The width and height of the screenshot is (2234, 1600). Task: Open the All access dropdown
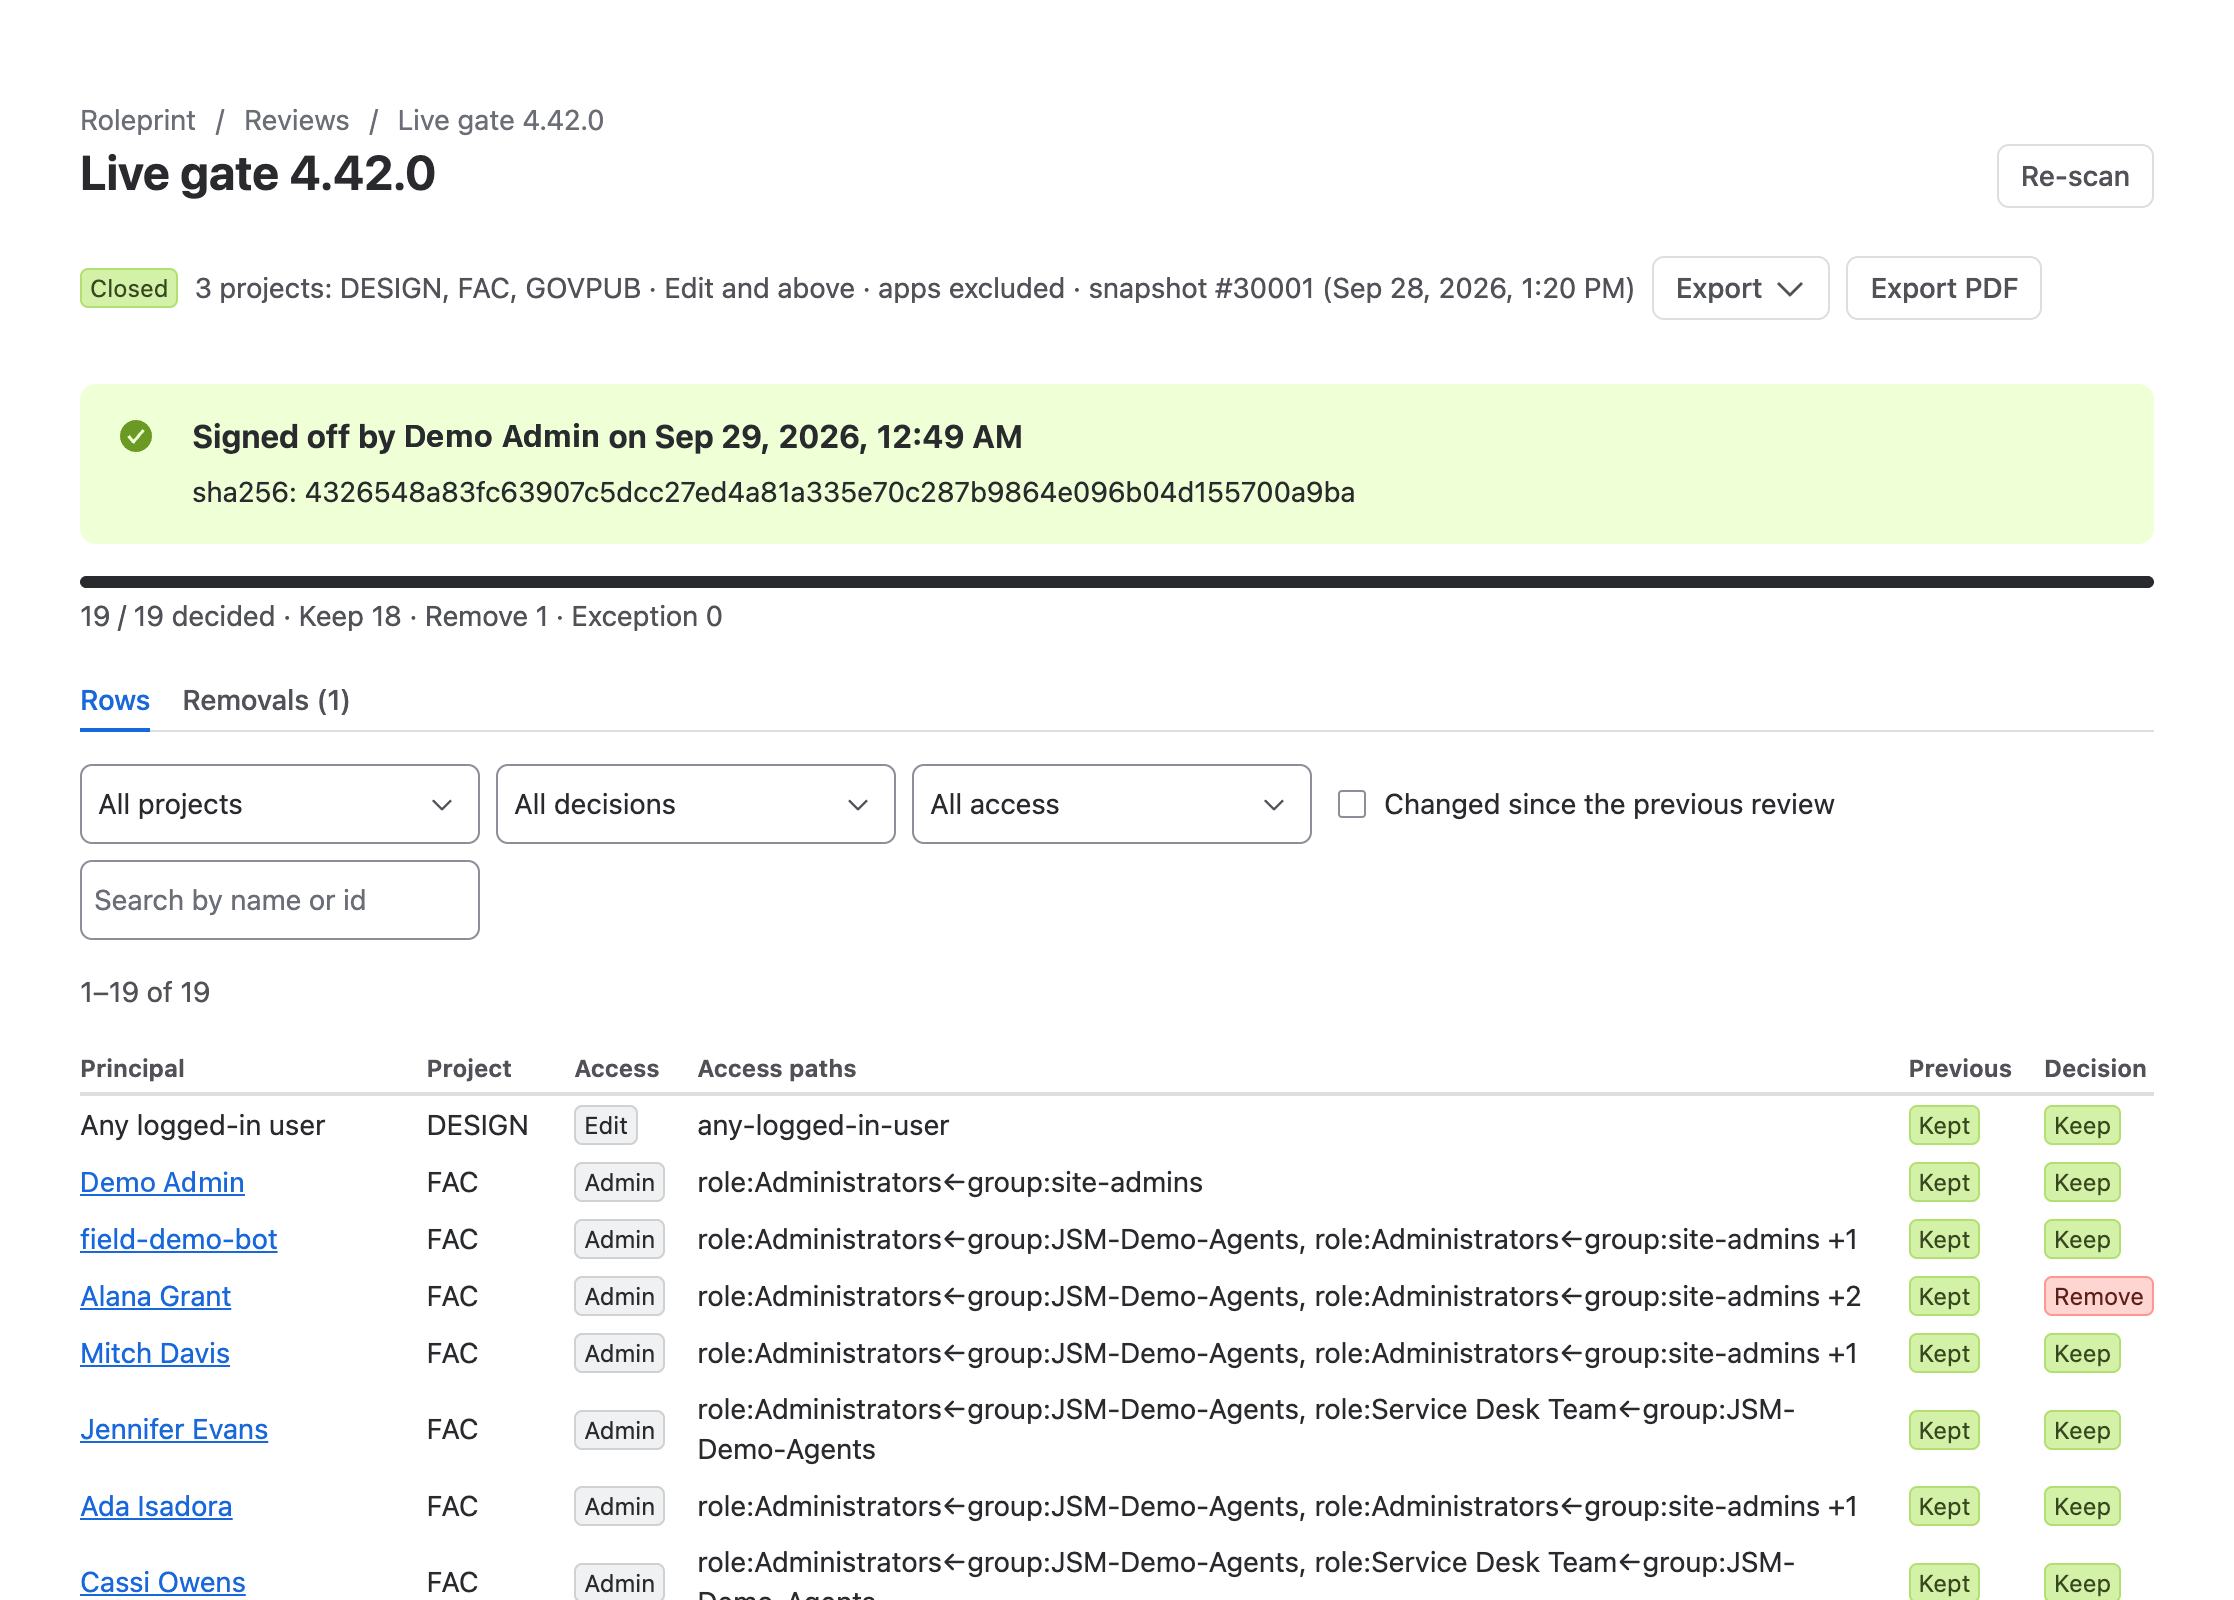pyautogui.click(x=1112, y=804)
